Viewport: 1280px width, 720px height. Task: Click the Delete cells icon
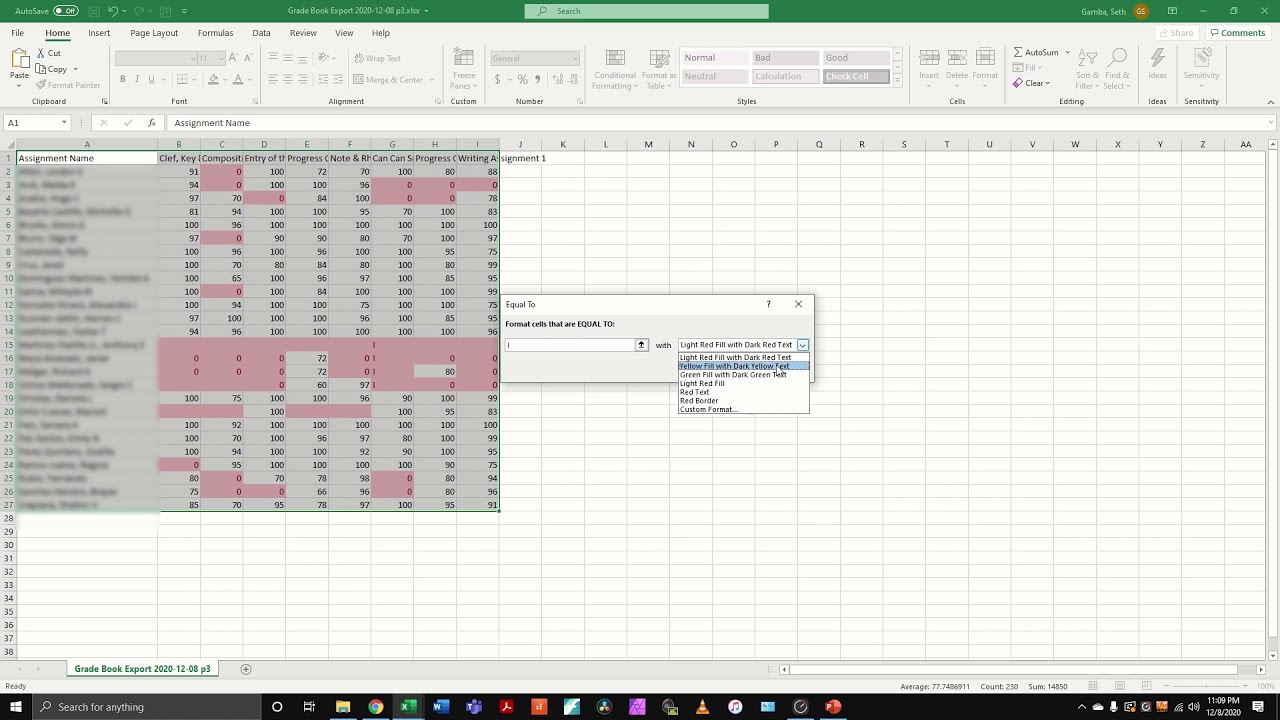pyautogui.click(x=957, y=58)
